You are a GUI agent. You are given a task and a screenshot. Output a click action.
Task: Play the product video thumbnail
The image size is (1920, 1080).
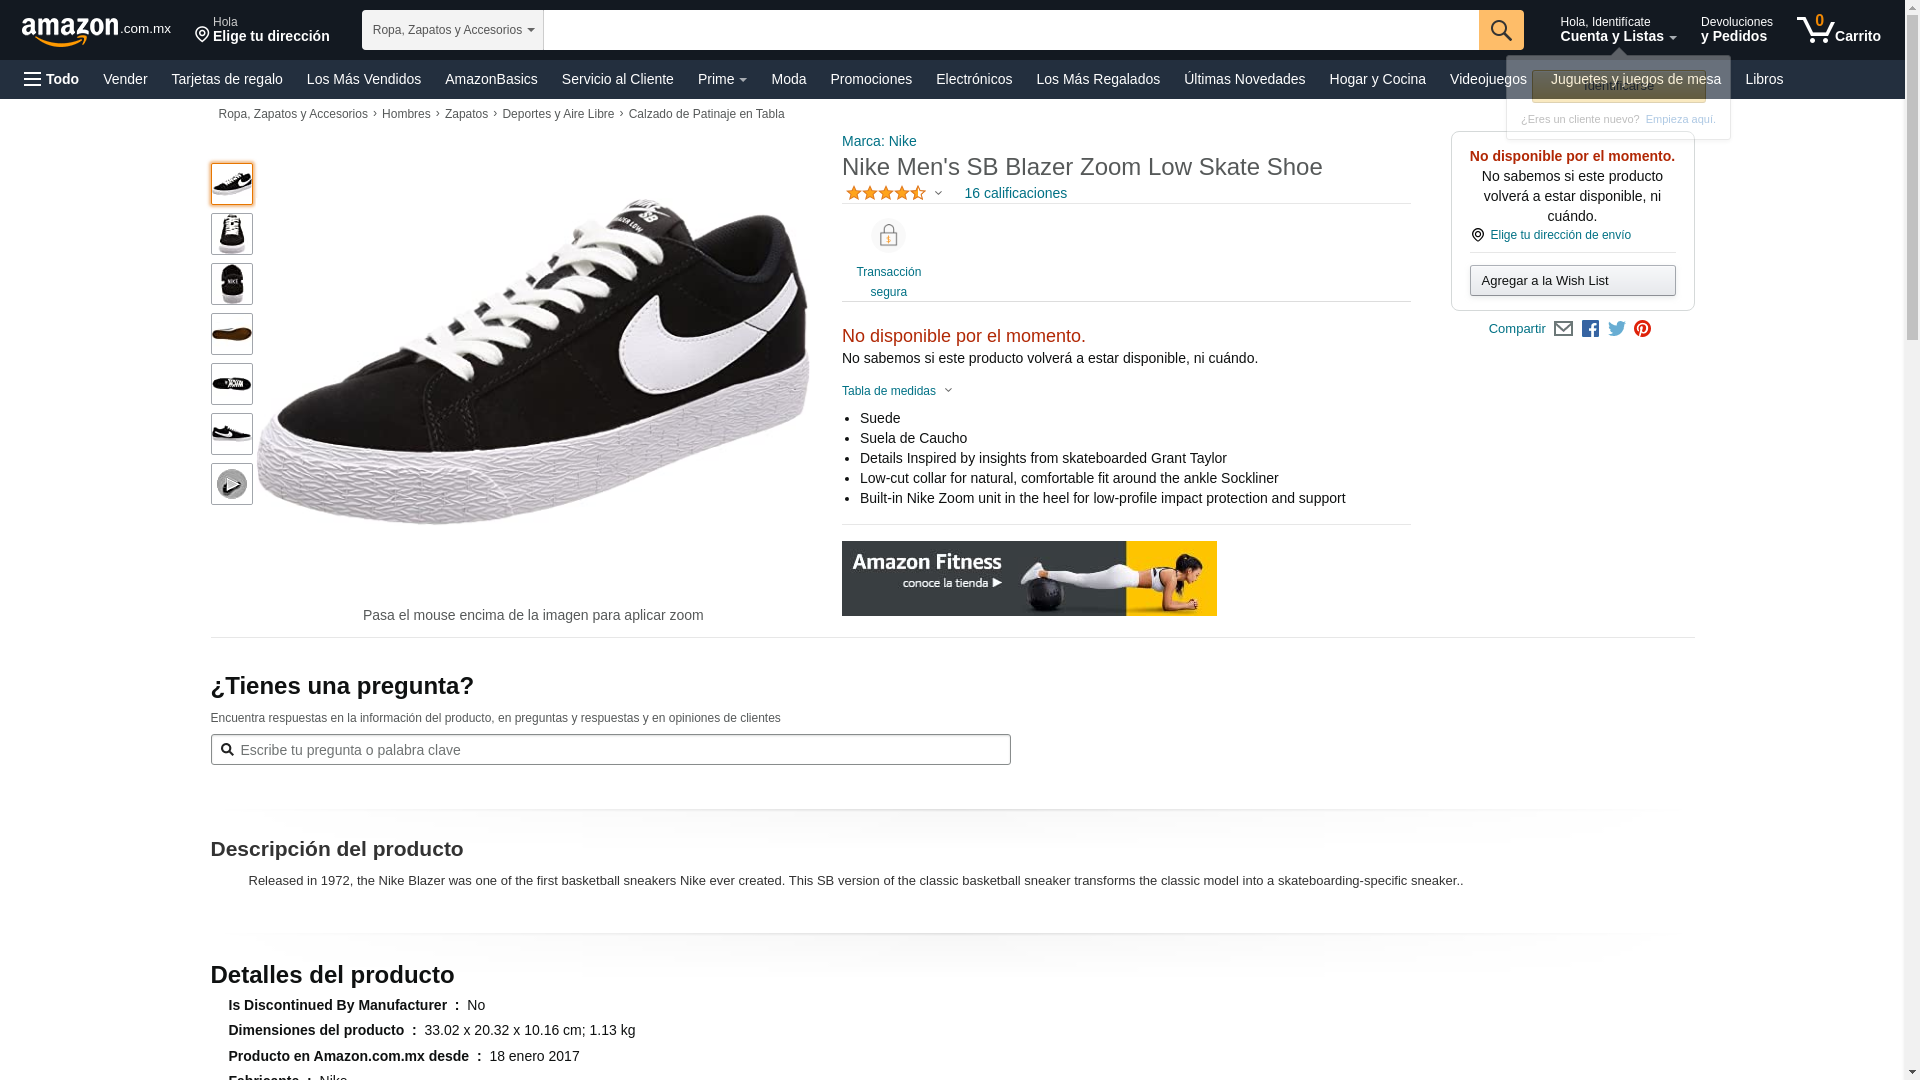[232, 484]
